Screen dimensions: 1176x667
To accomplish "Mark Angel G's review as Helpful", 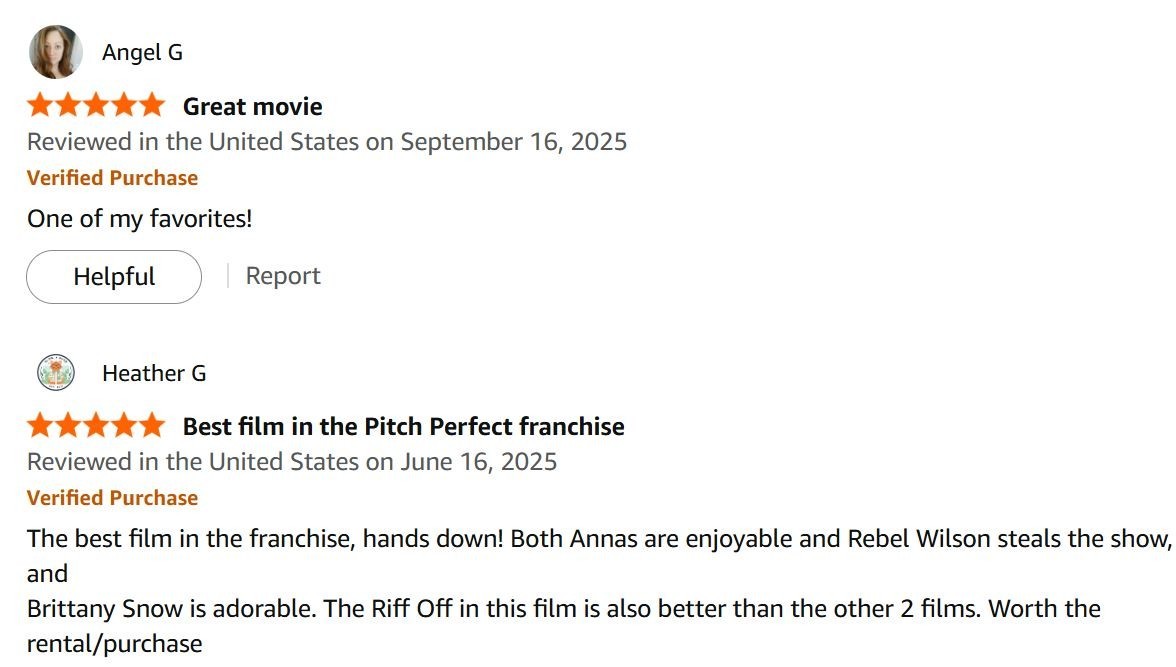I will [x=114, y=277].
